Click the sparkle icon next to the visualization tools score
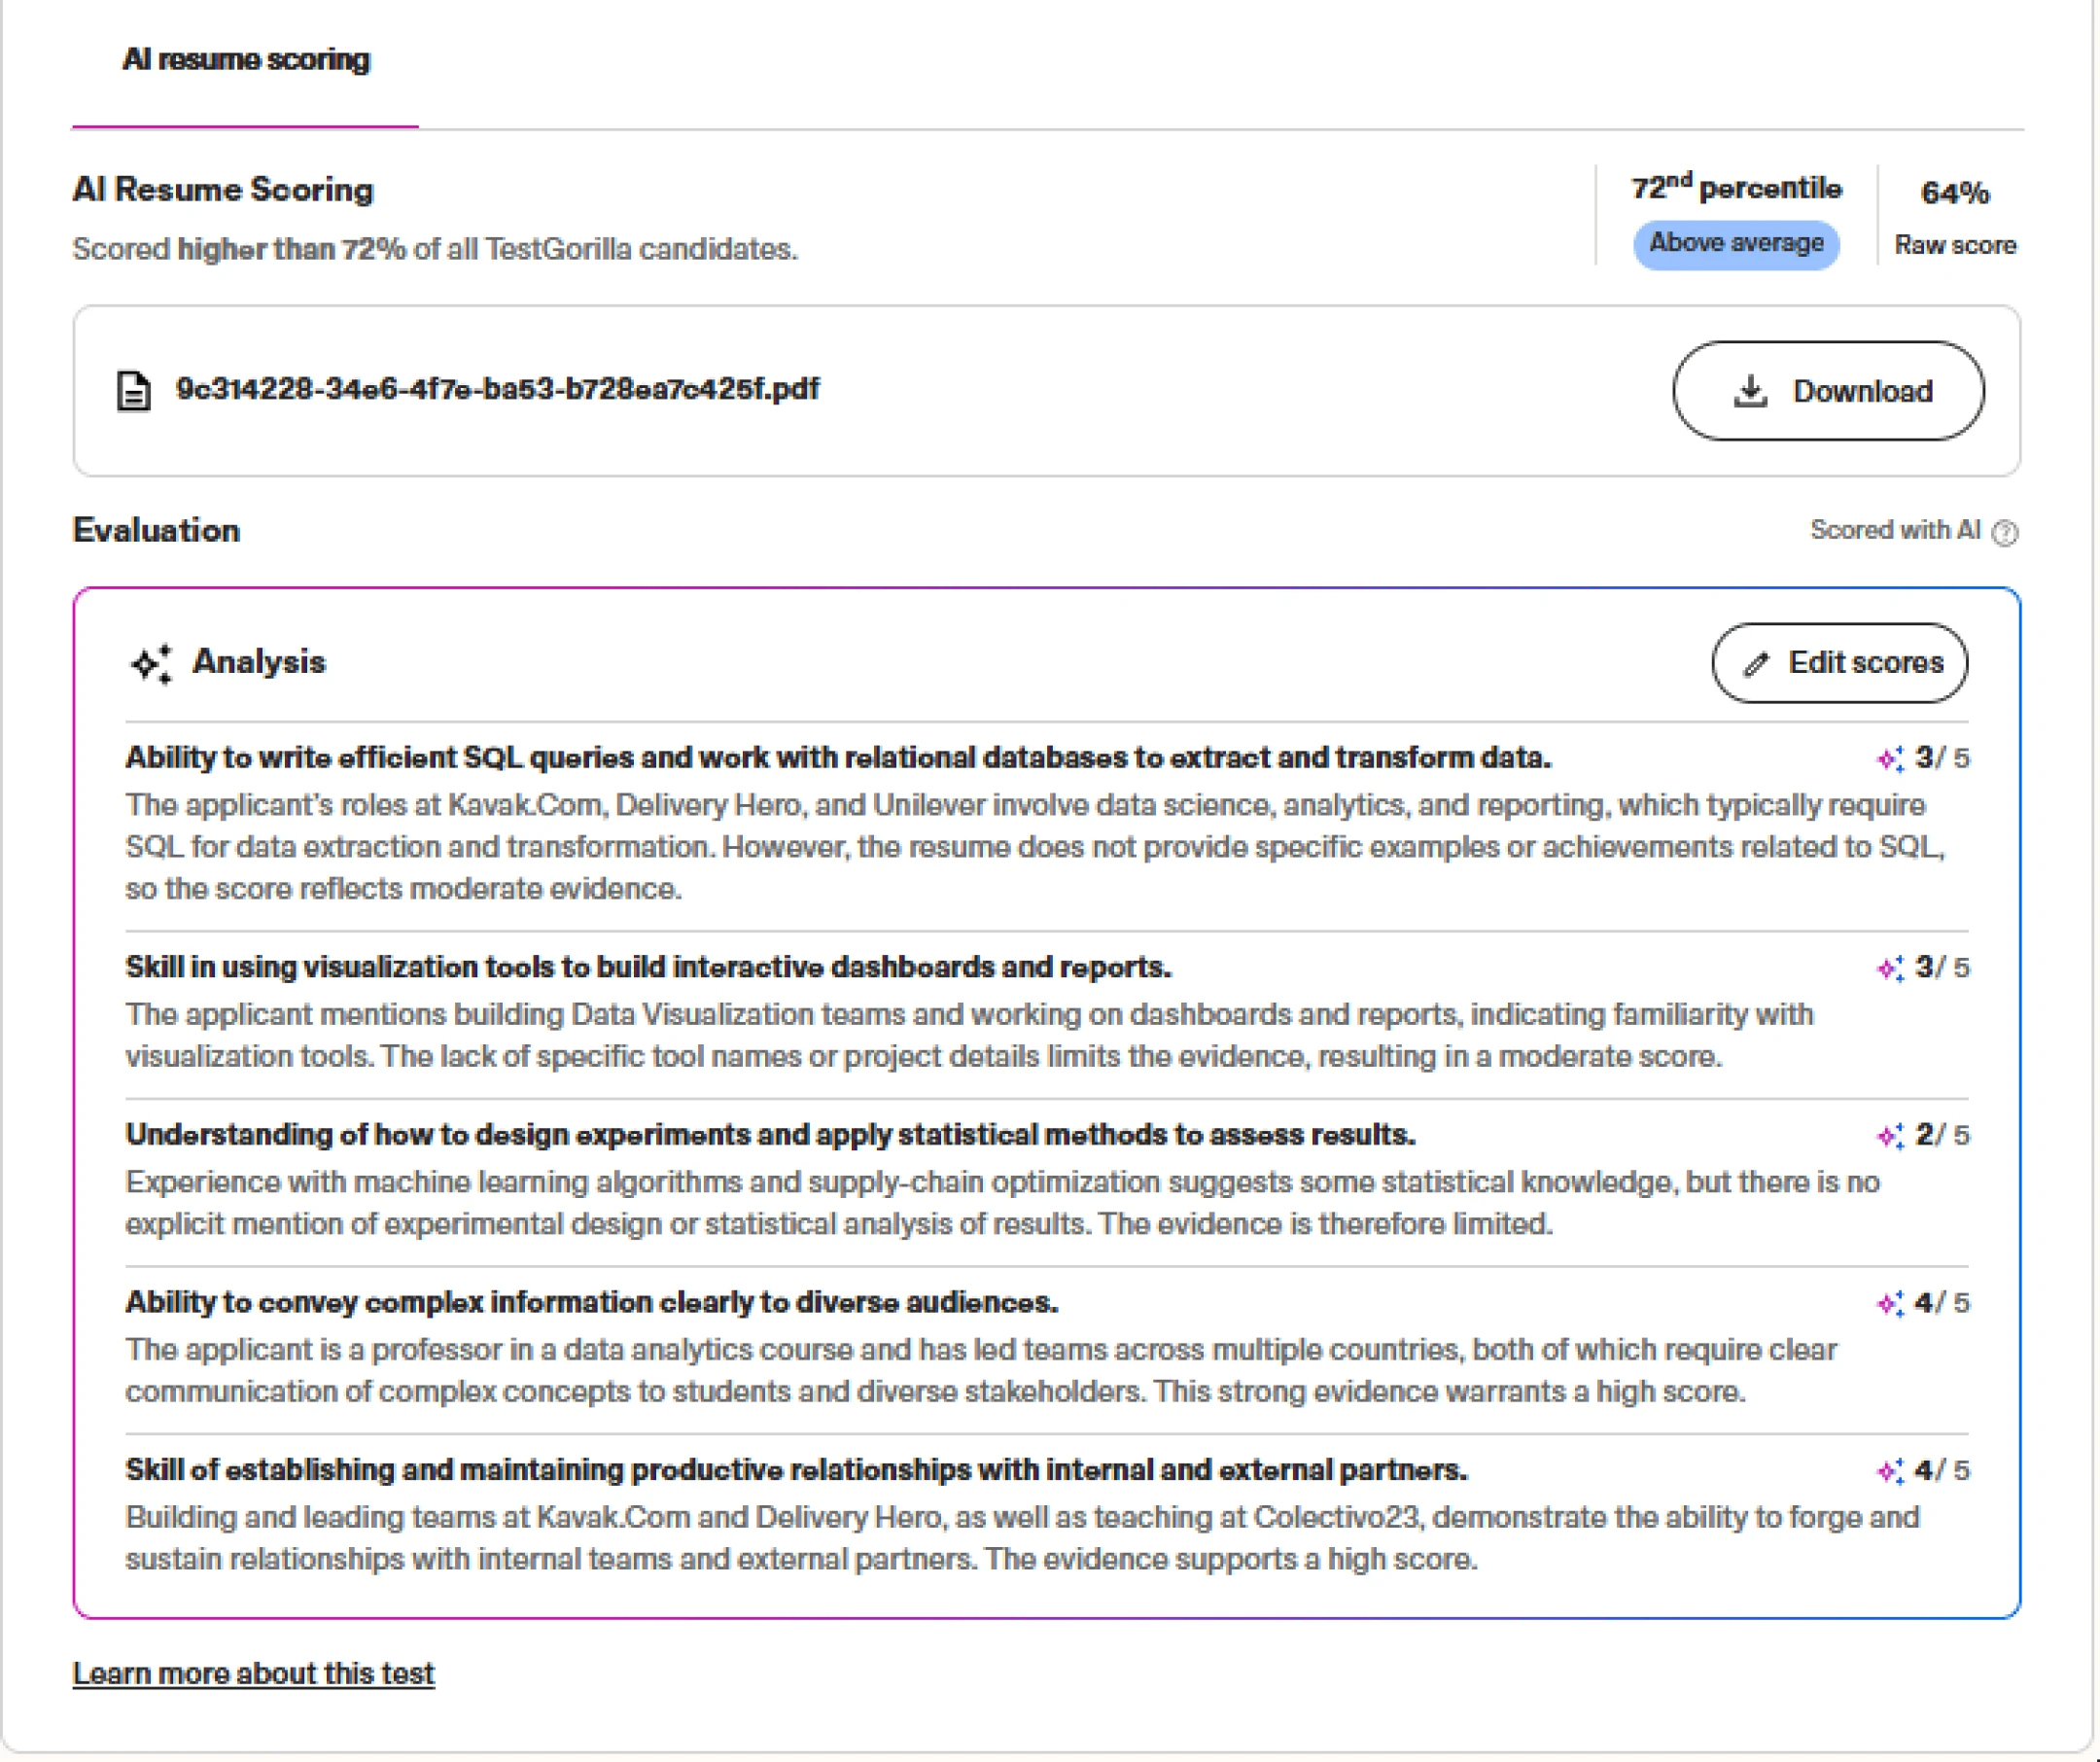 [x=1888, y=968]
